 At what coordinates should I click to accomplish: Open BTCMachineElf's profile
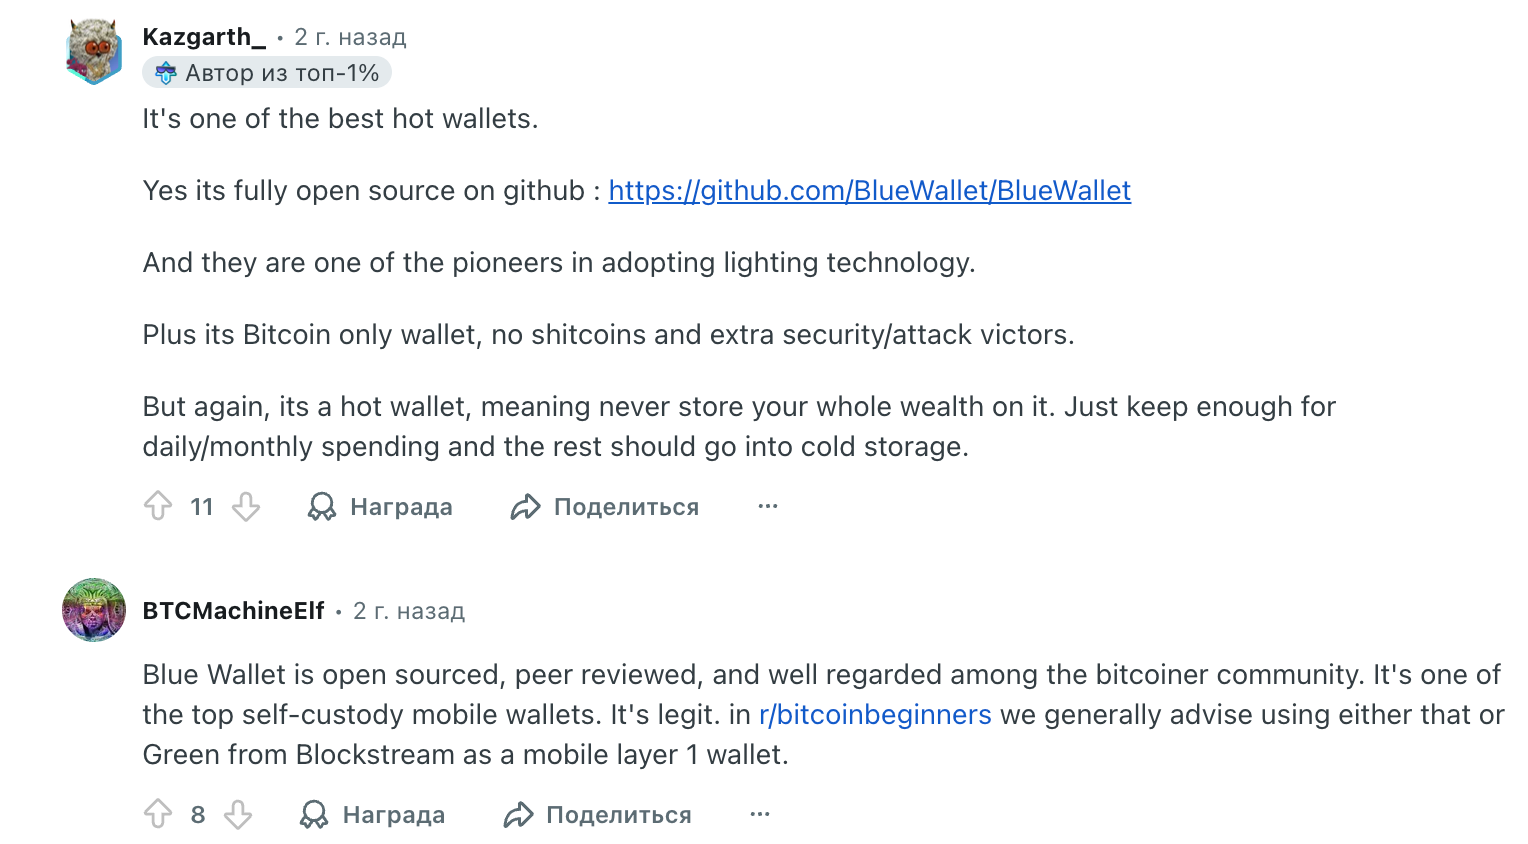[234, 611]
